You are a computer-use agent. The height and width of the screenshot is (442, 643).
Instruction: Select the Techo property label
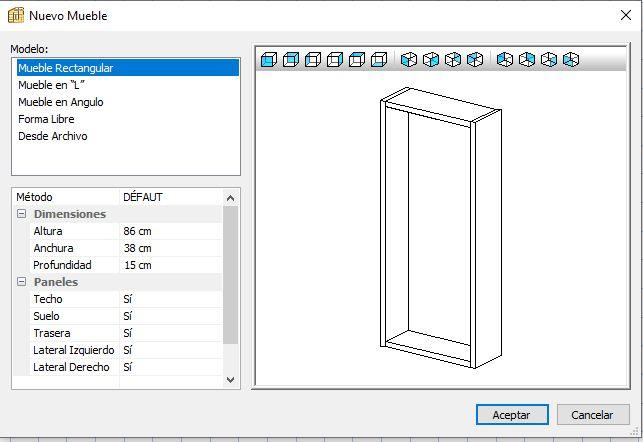[48, 299]
